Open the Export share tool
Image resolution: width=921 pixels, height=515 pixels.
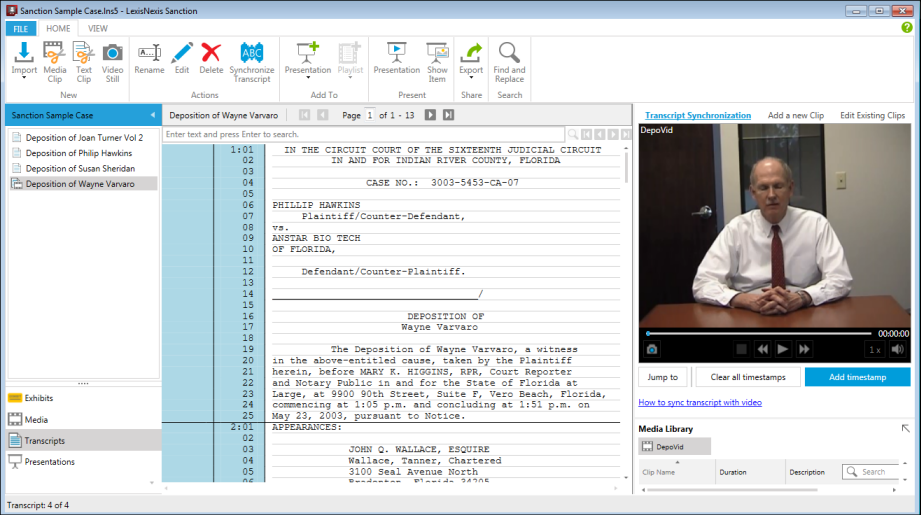point(471,59)
